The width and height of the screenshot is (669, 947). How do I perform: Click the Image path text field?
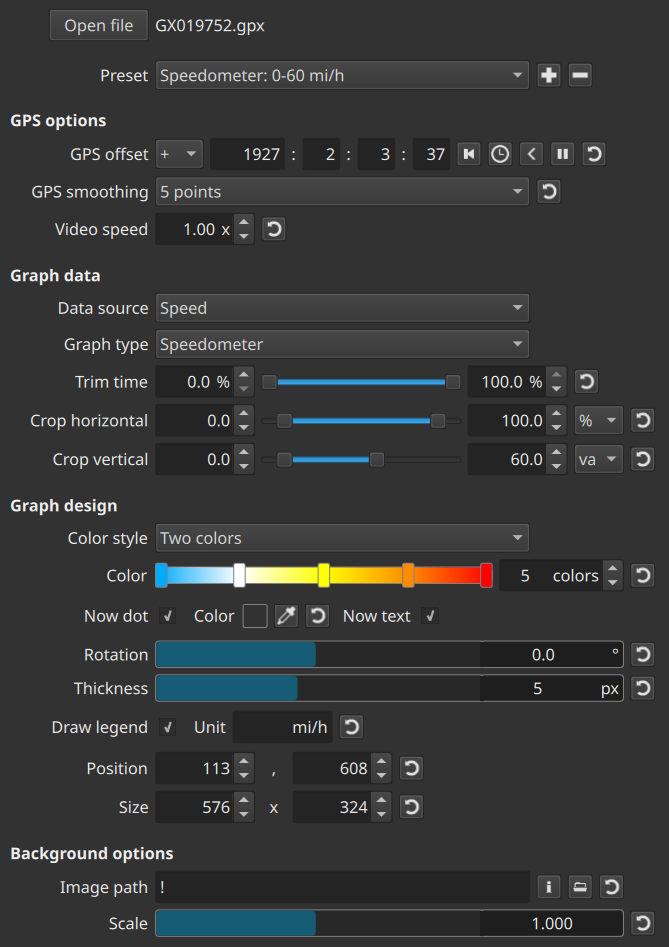(x=342, y=887)
